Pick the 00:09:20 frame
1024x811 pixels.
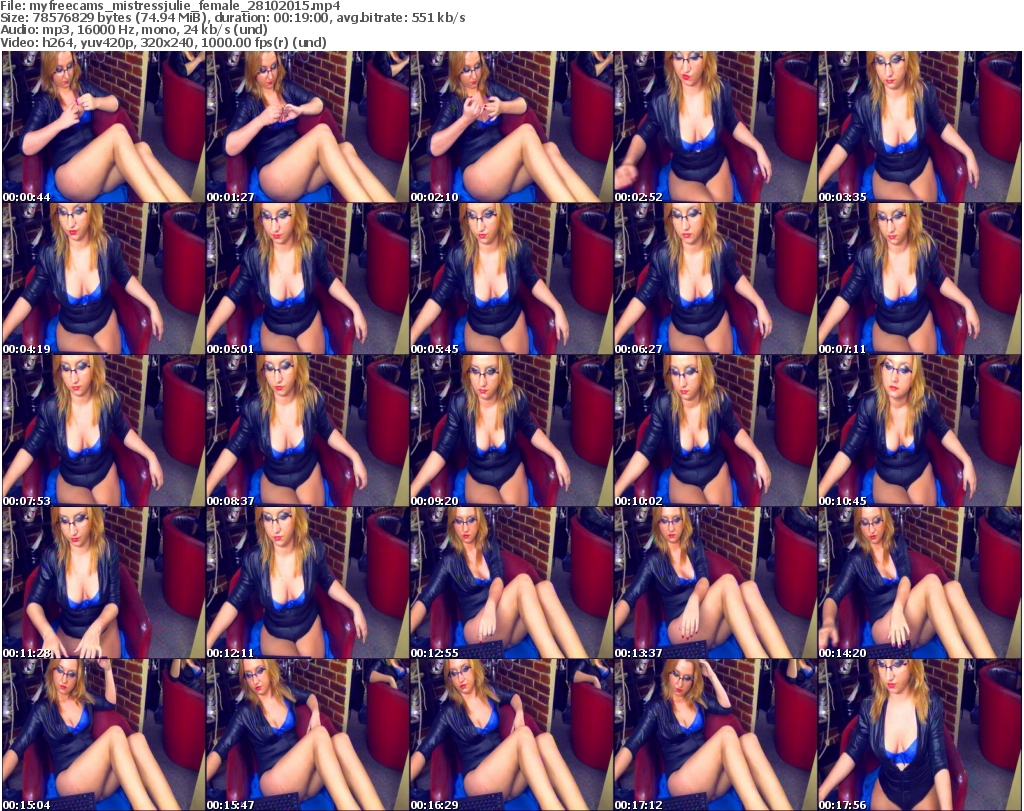(511, 431)
